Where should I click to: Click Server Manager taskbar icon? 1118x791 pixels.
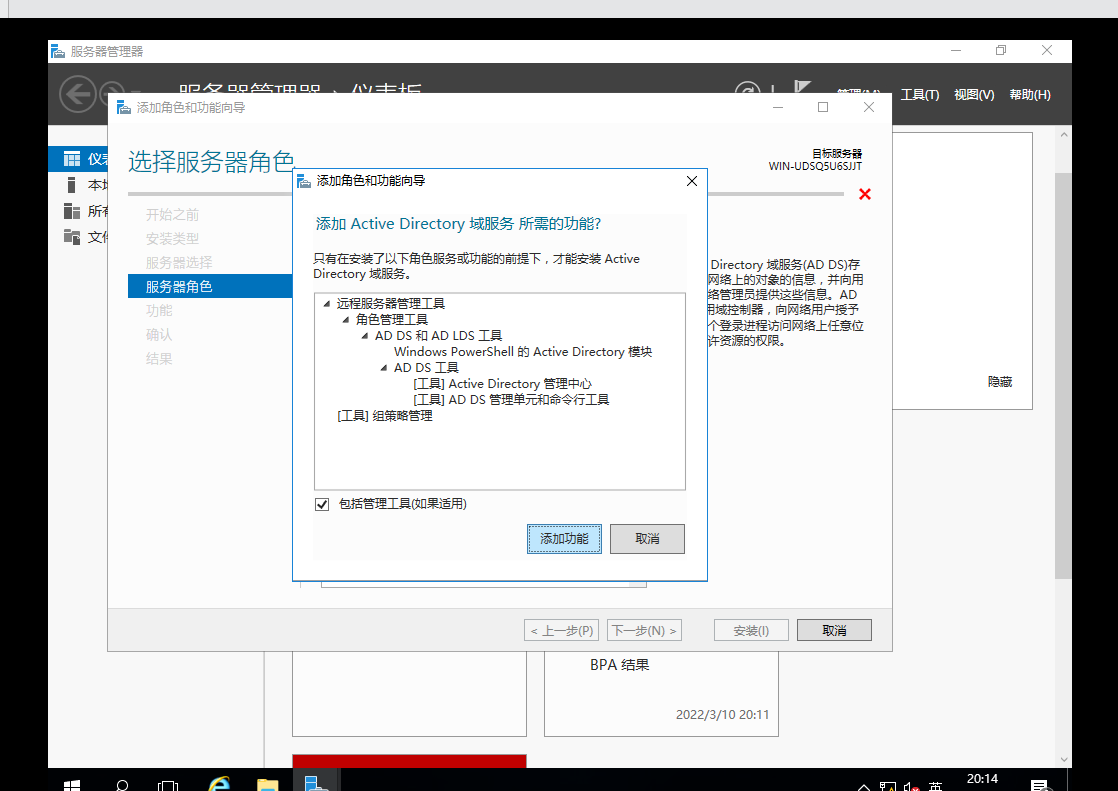point(316,782)
